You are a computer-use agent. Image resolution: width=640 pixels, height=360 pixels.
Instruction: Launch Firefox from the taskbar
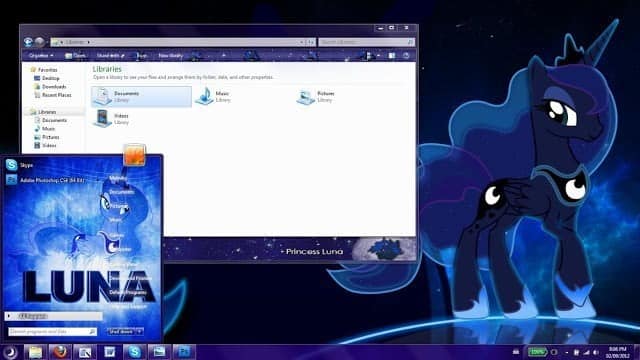[x=60, y=352]
